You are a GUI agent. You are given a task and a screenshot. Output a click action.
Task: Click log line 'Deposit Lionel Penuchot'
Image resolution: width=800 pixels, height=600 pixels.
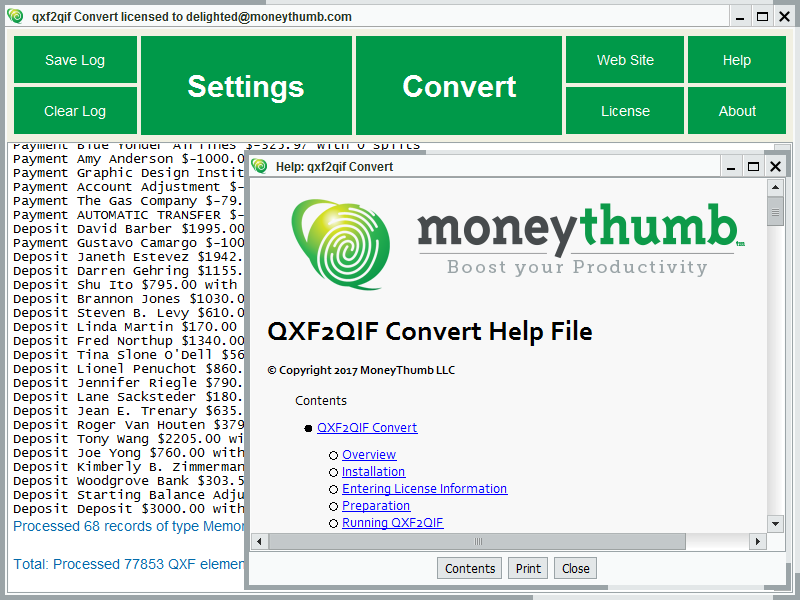[x=129, y=368]
